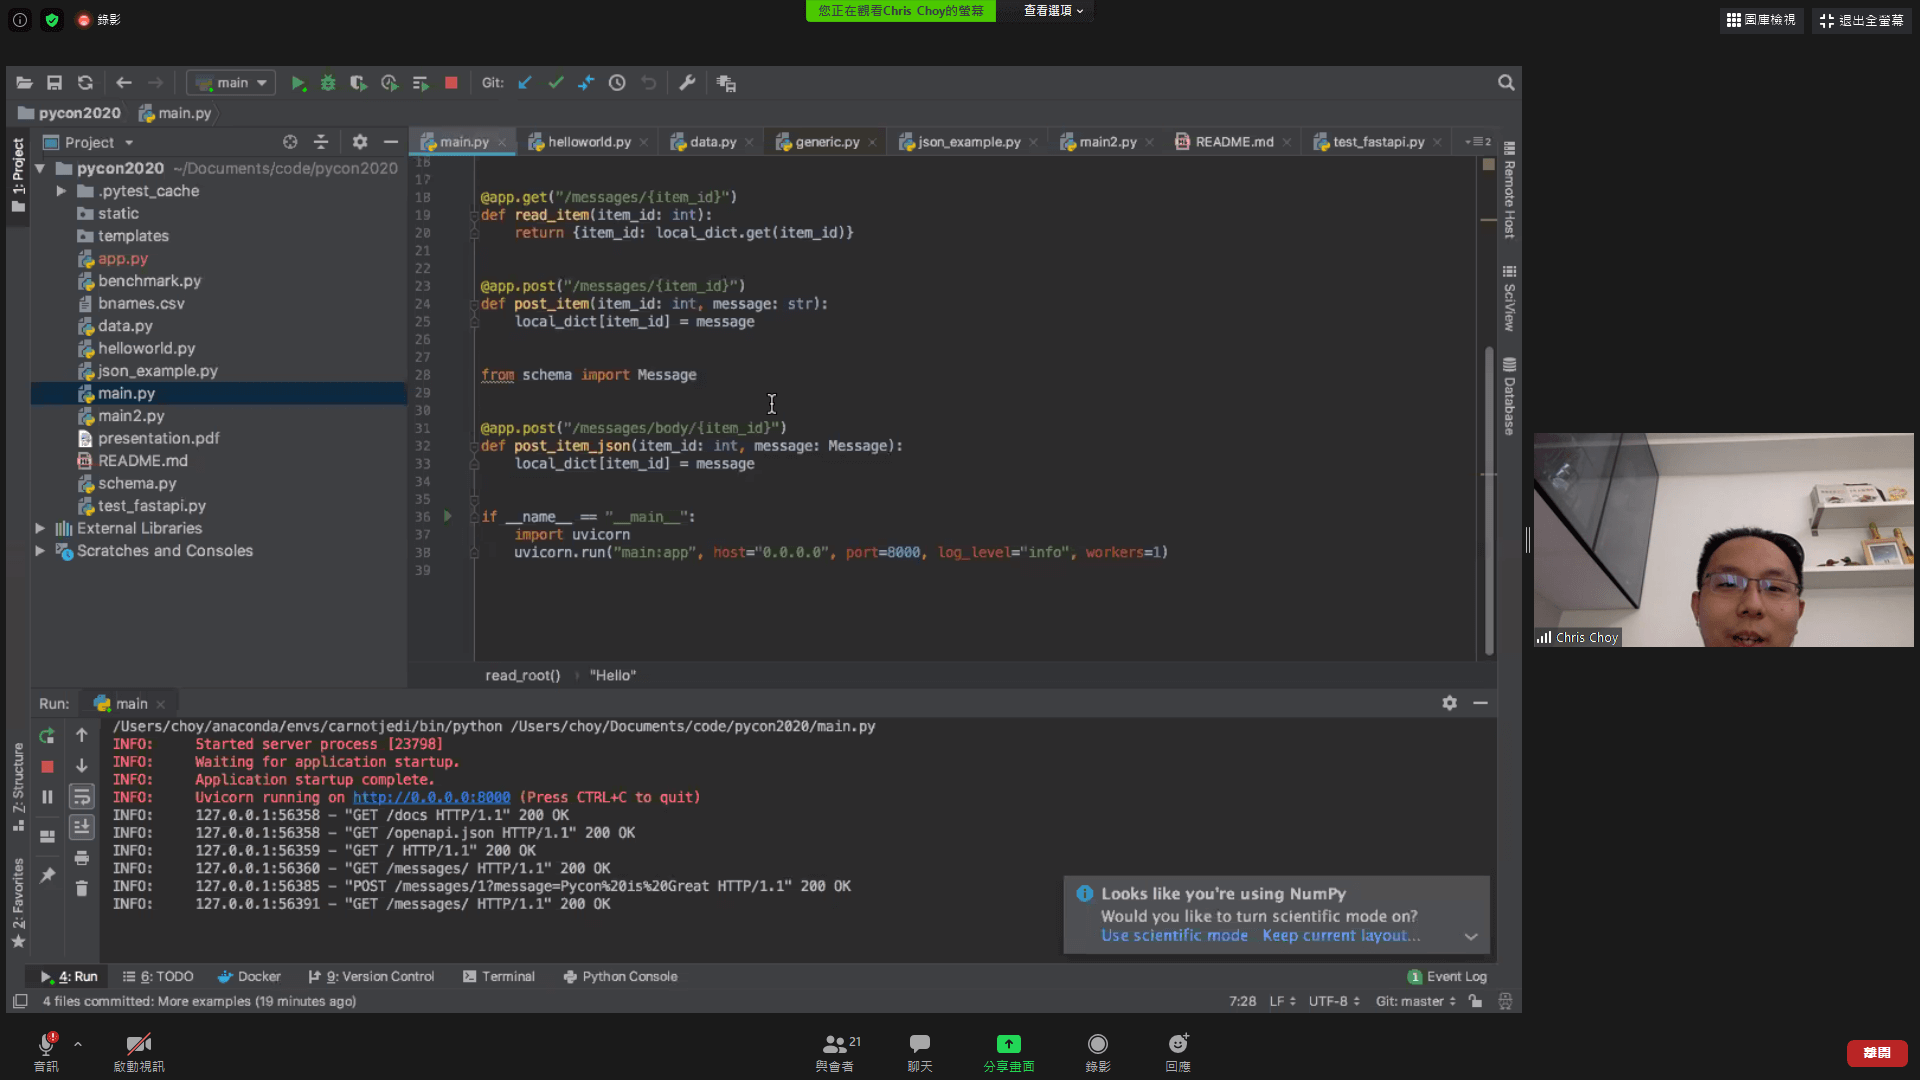Open the README.md editor tab
This screenshot has height=1080, width=1920.
point(1234,142)
